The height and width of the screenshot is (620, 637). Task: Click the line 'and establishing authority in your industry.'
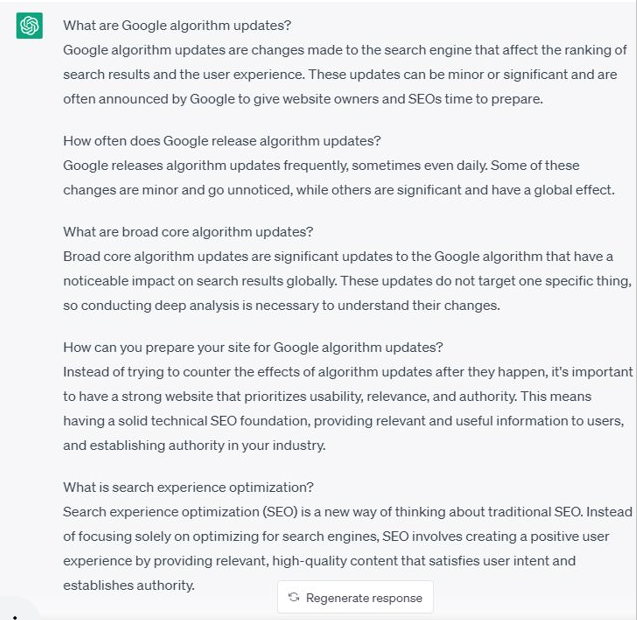pos(194,446)
